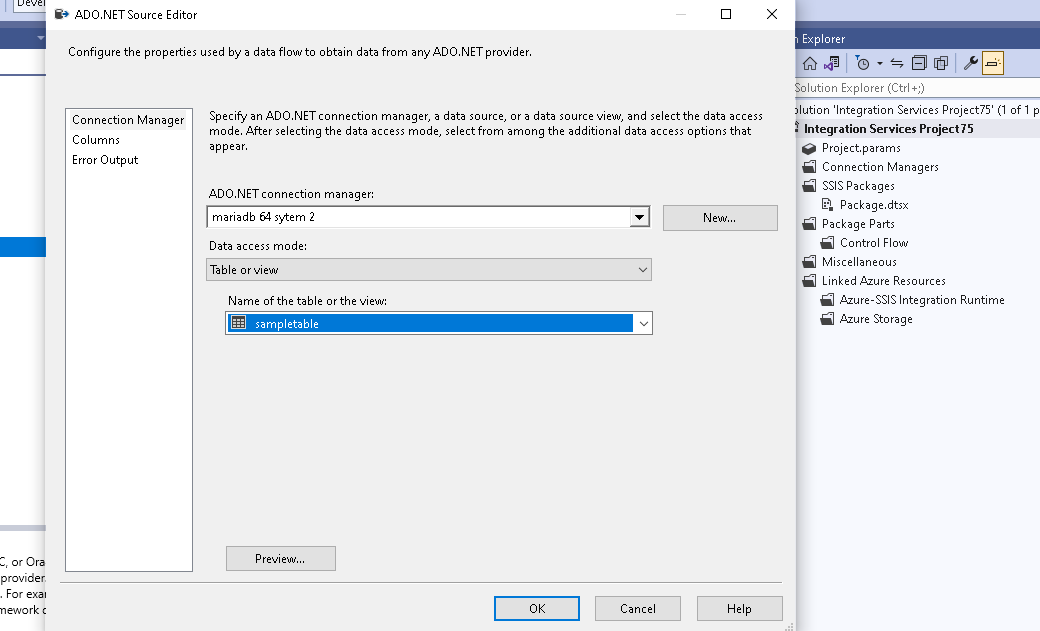Select the Connection Manager page

pyautogui.click(x=128, y=120)
